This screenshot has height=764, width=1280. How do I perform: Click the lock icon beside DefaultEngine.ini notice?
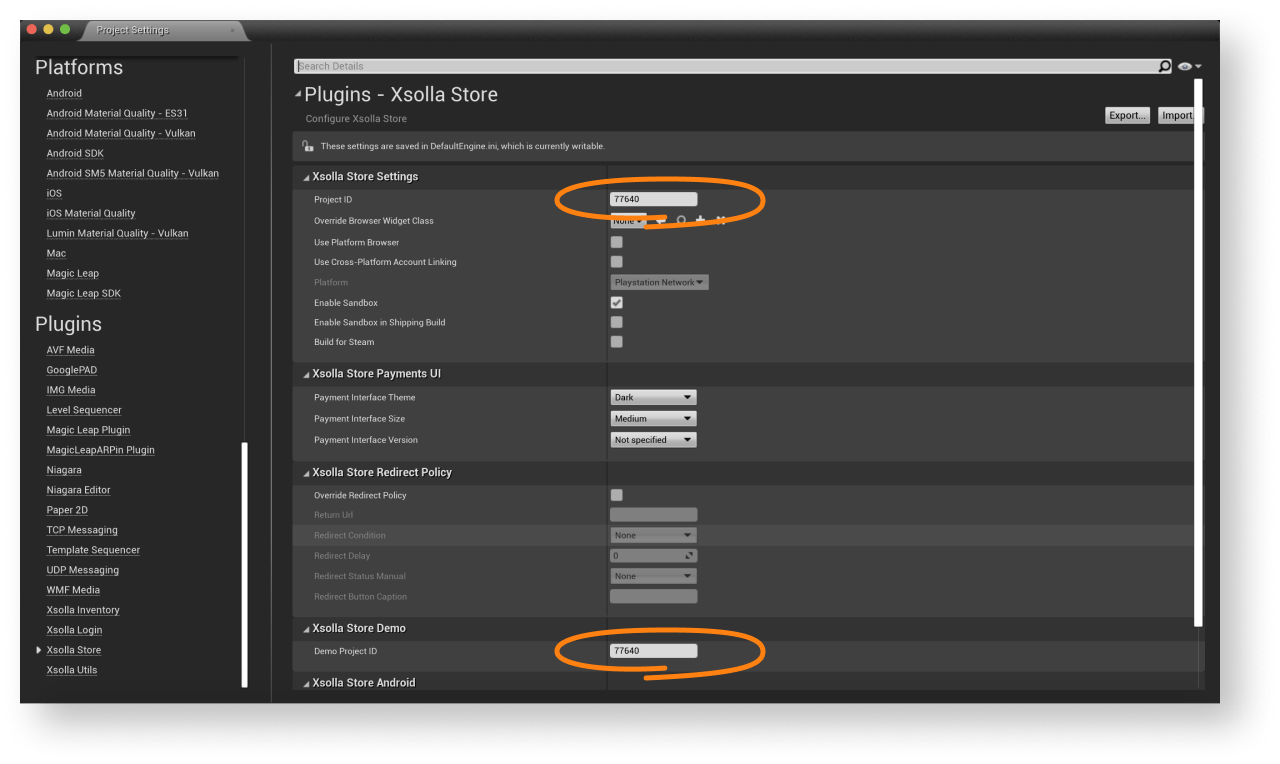(308, 146)
